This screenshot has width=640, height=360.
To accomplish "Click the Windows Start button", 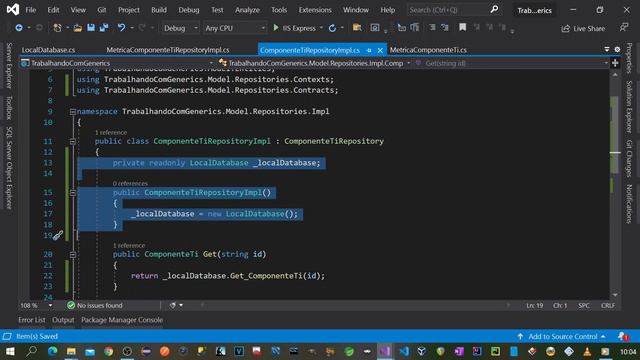I will pos(10,351).
